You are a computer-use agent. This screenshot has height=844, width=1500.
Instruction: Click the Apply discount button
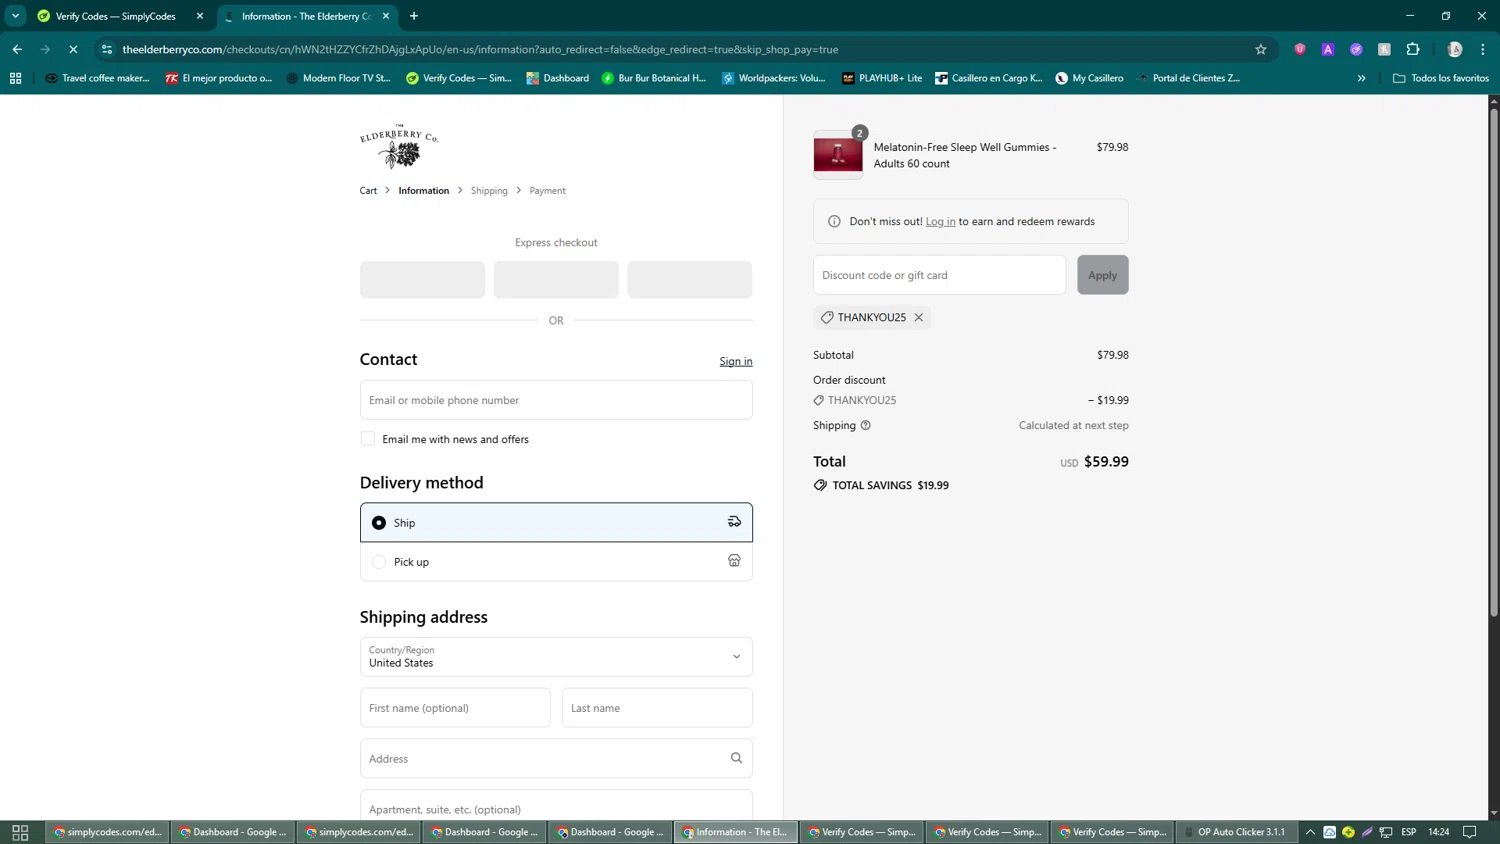point(1102,275)
